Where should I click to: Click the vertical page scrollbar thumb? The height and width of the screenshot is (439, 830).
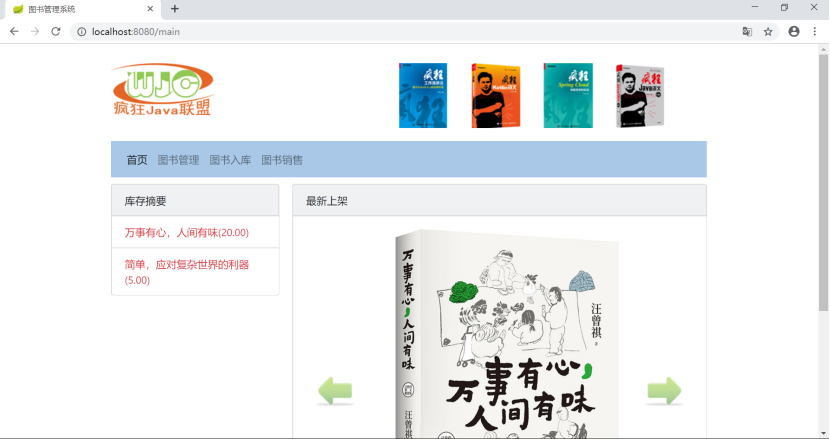pyautogui.click(x=823, y=183)
